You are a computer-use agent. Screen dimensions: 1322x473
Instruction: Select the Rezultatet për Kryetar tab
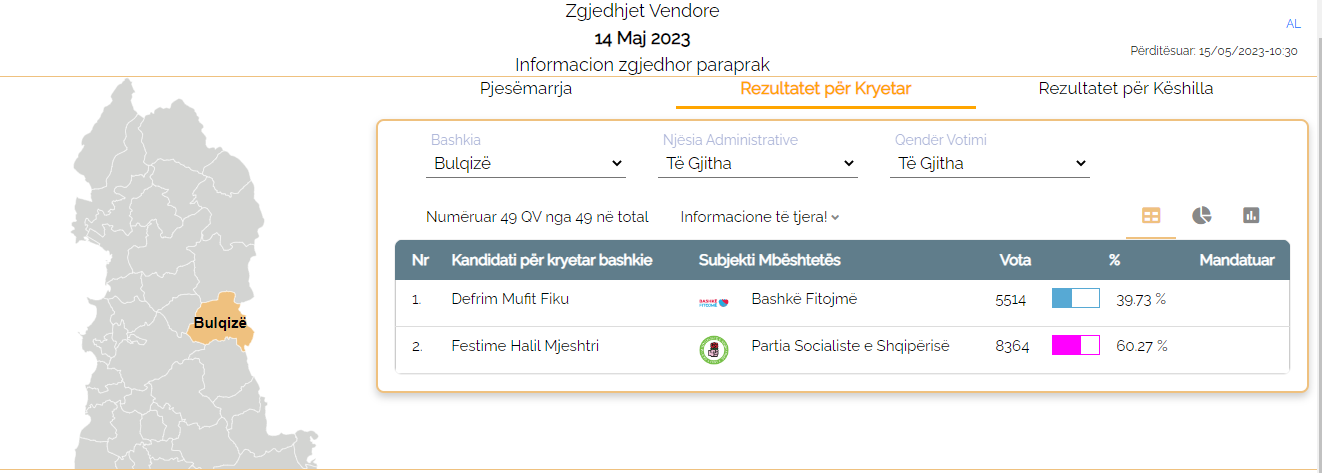tap(826, 89)
